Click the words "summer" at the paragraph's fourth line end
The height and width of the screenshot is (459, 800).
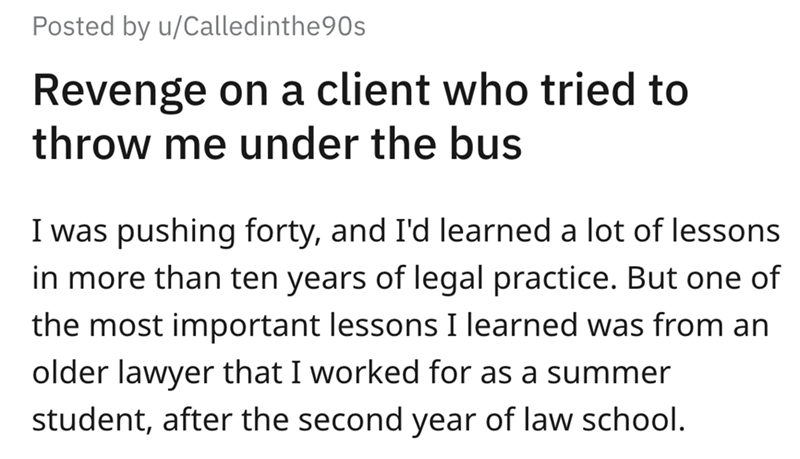coord(609,373)
